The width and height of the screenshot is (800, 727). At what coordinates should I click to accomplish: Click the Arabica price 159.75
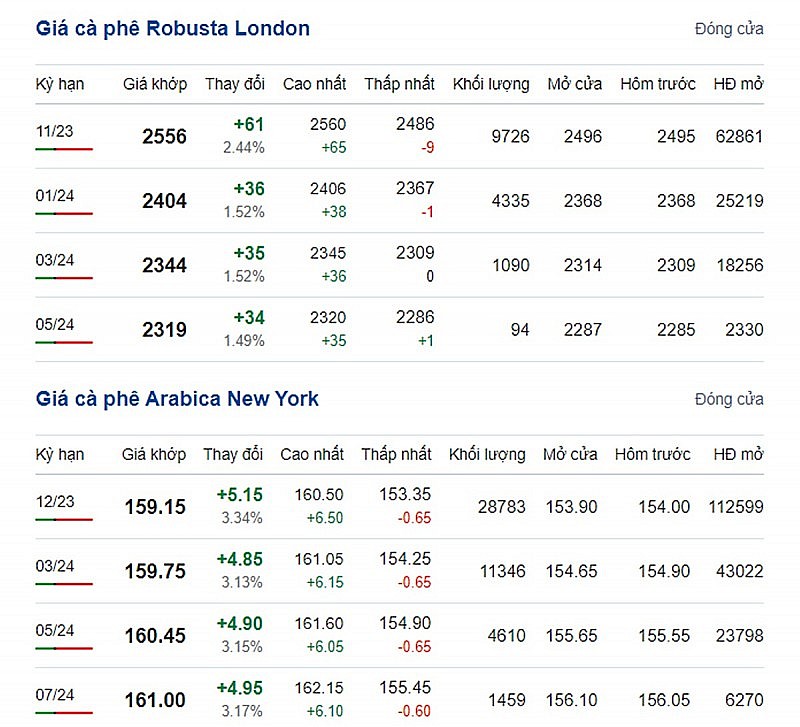[155, 571]
